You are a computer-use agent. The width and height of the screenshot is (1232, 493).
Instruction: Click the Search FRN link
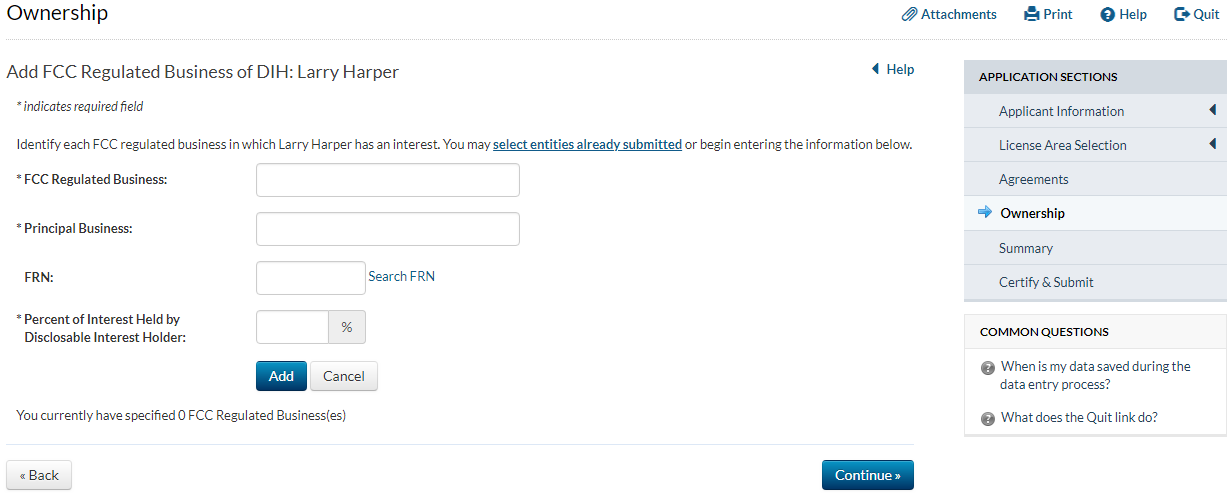(x=401, y=277)
